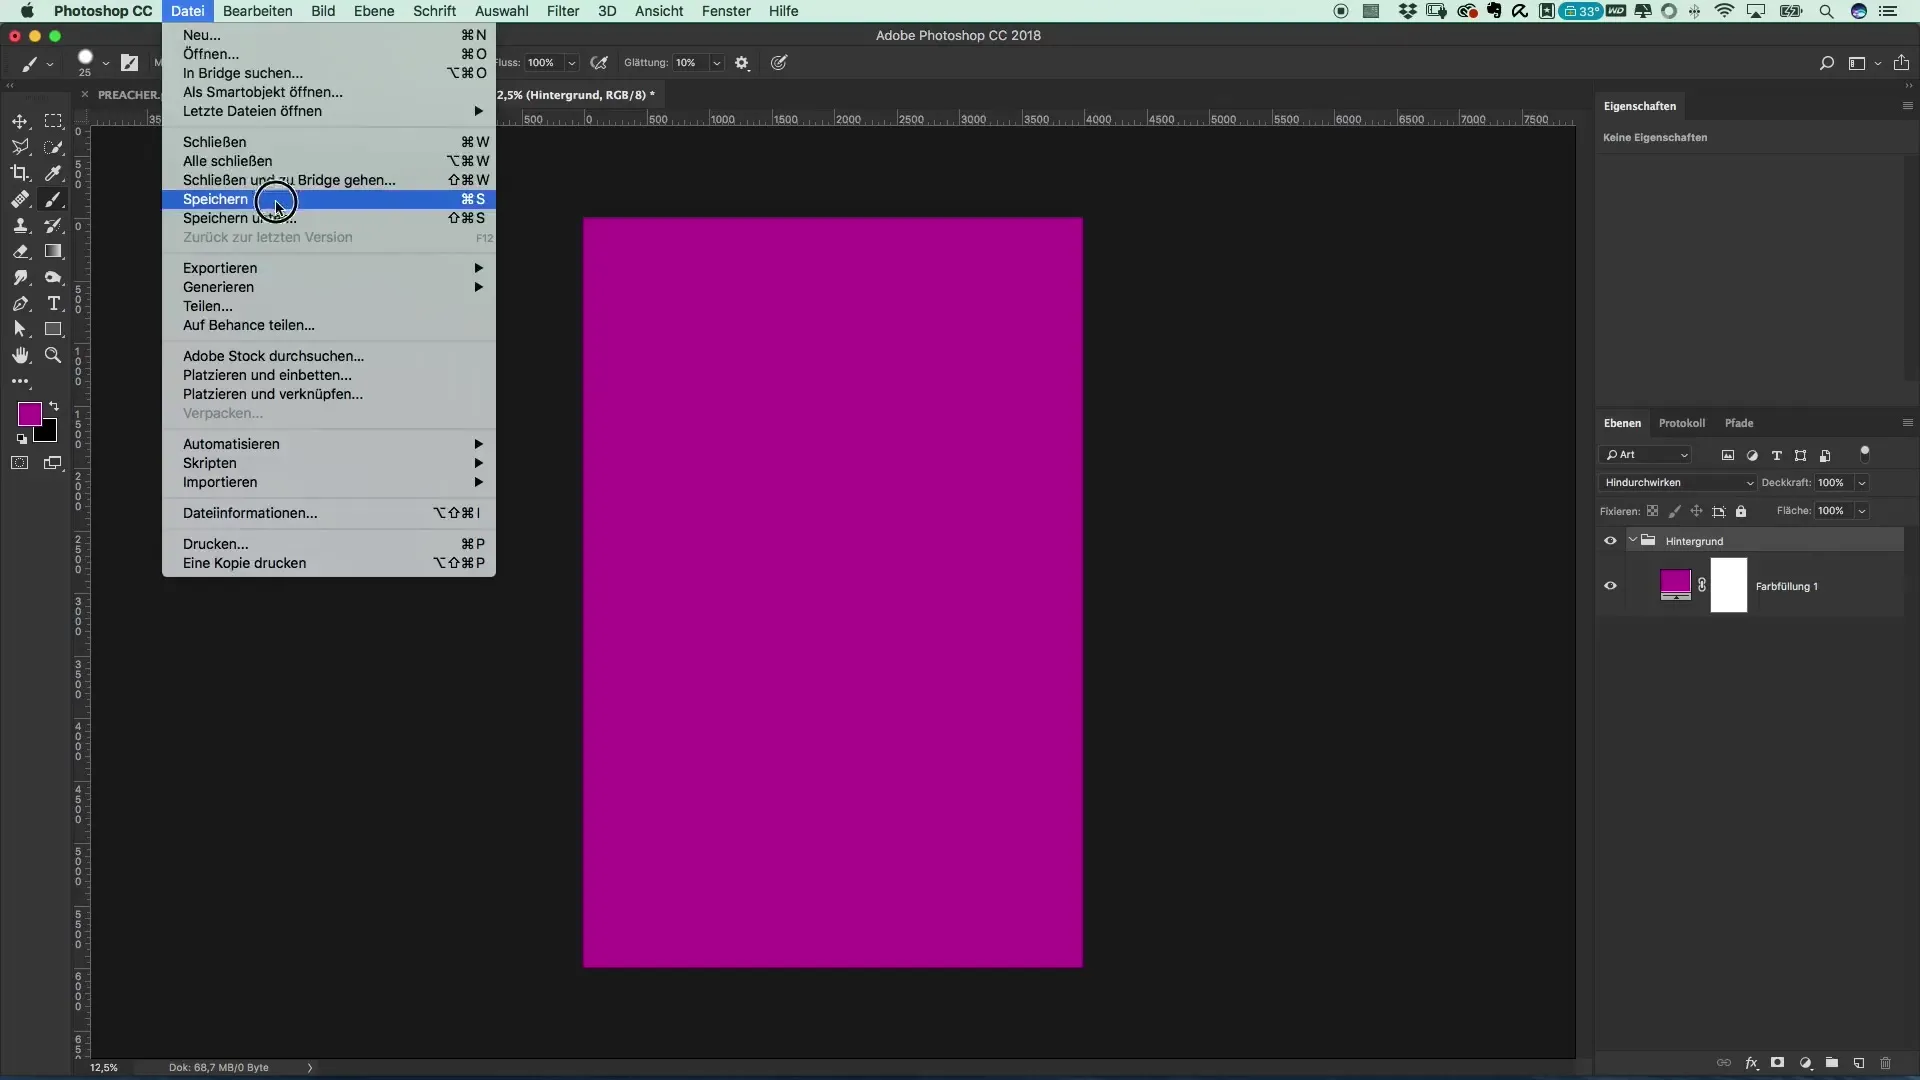Select the Move tool
The width and height of the screenshot is (1920, 1080).
coord(20,121)
